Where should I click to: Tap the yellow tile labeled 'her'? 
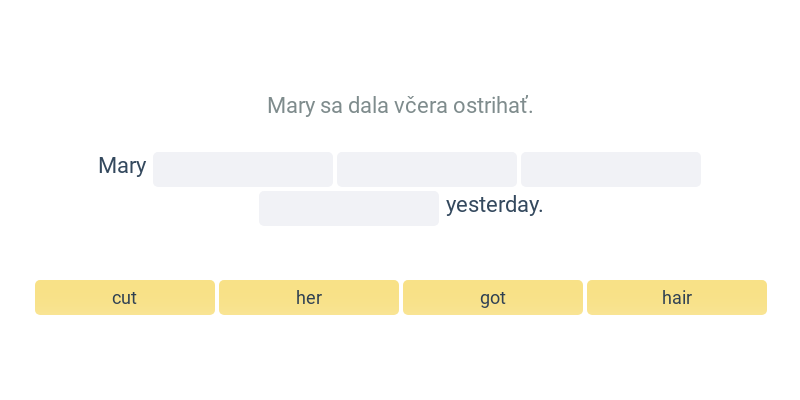coord(309,297)
